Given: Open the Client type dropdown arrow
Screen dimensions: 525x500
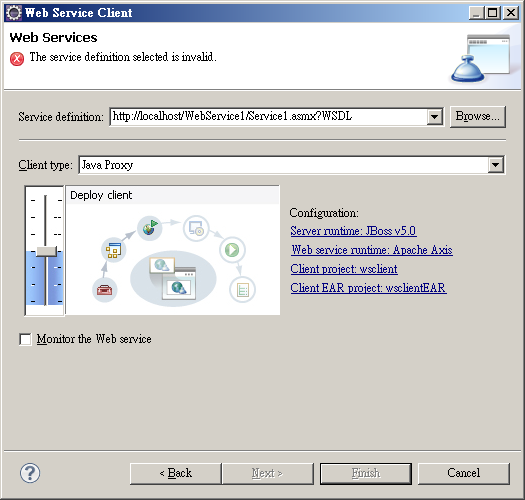Looking at the screenshot, I should click(496, 165).
